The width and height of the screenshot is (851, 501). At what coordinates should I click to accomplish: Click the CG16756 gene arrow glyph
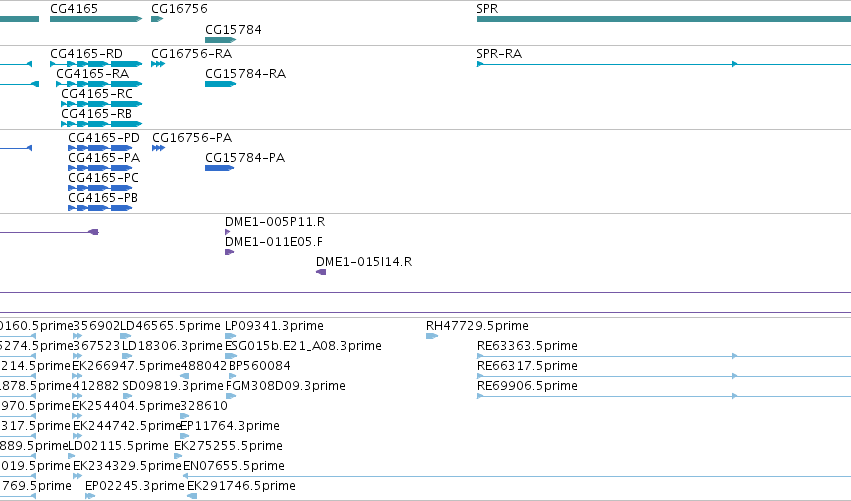(x=157, y=19)
